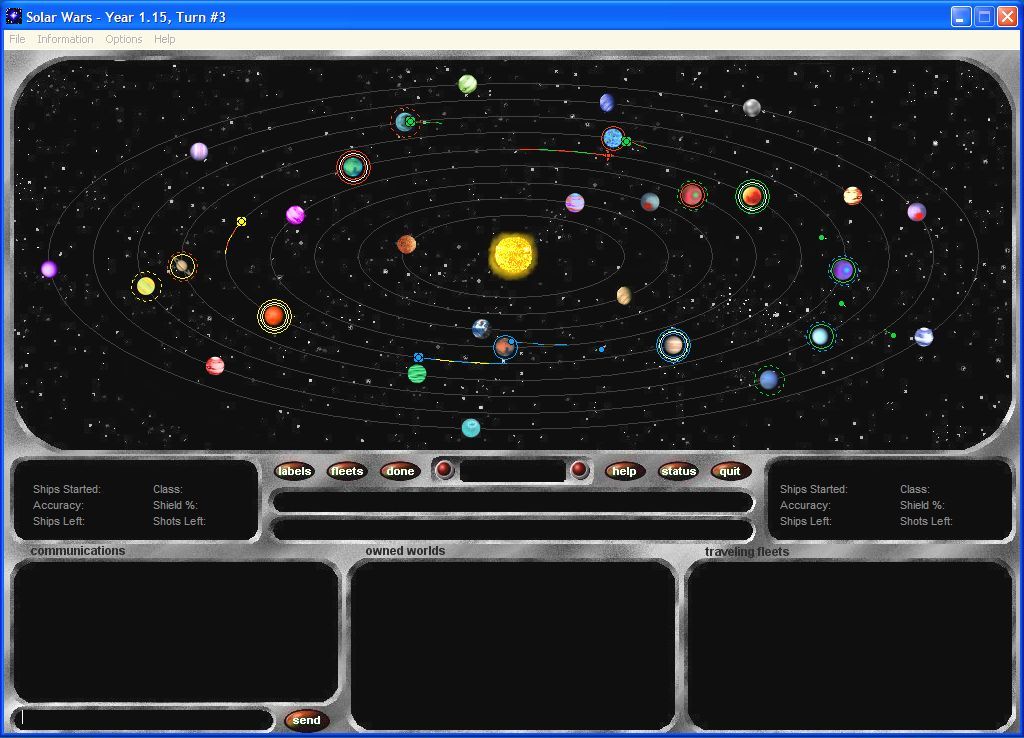Select the purple planet with green rings at right
Viewport: 1024px width, 738px height.
843,270
